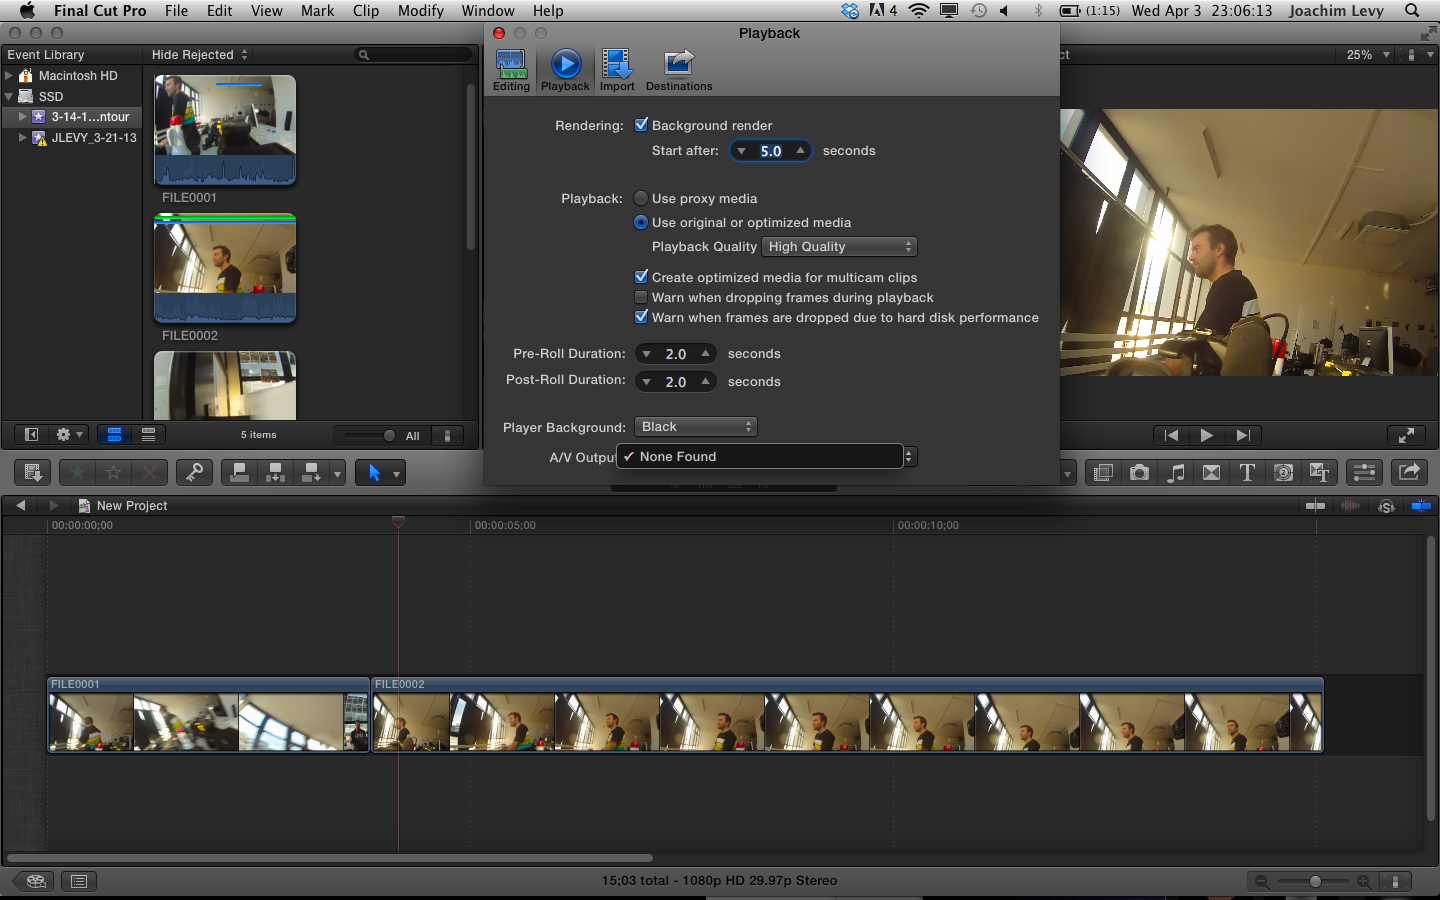Uncheck Background render checkbox
The width and height of the screenshot is (1440, 900).
click(x=642, y=125)
